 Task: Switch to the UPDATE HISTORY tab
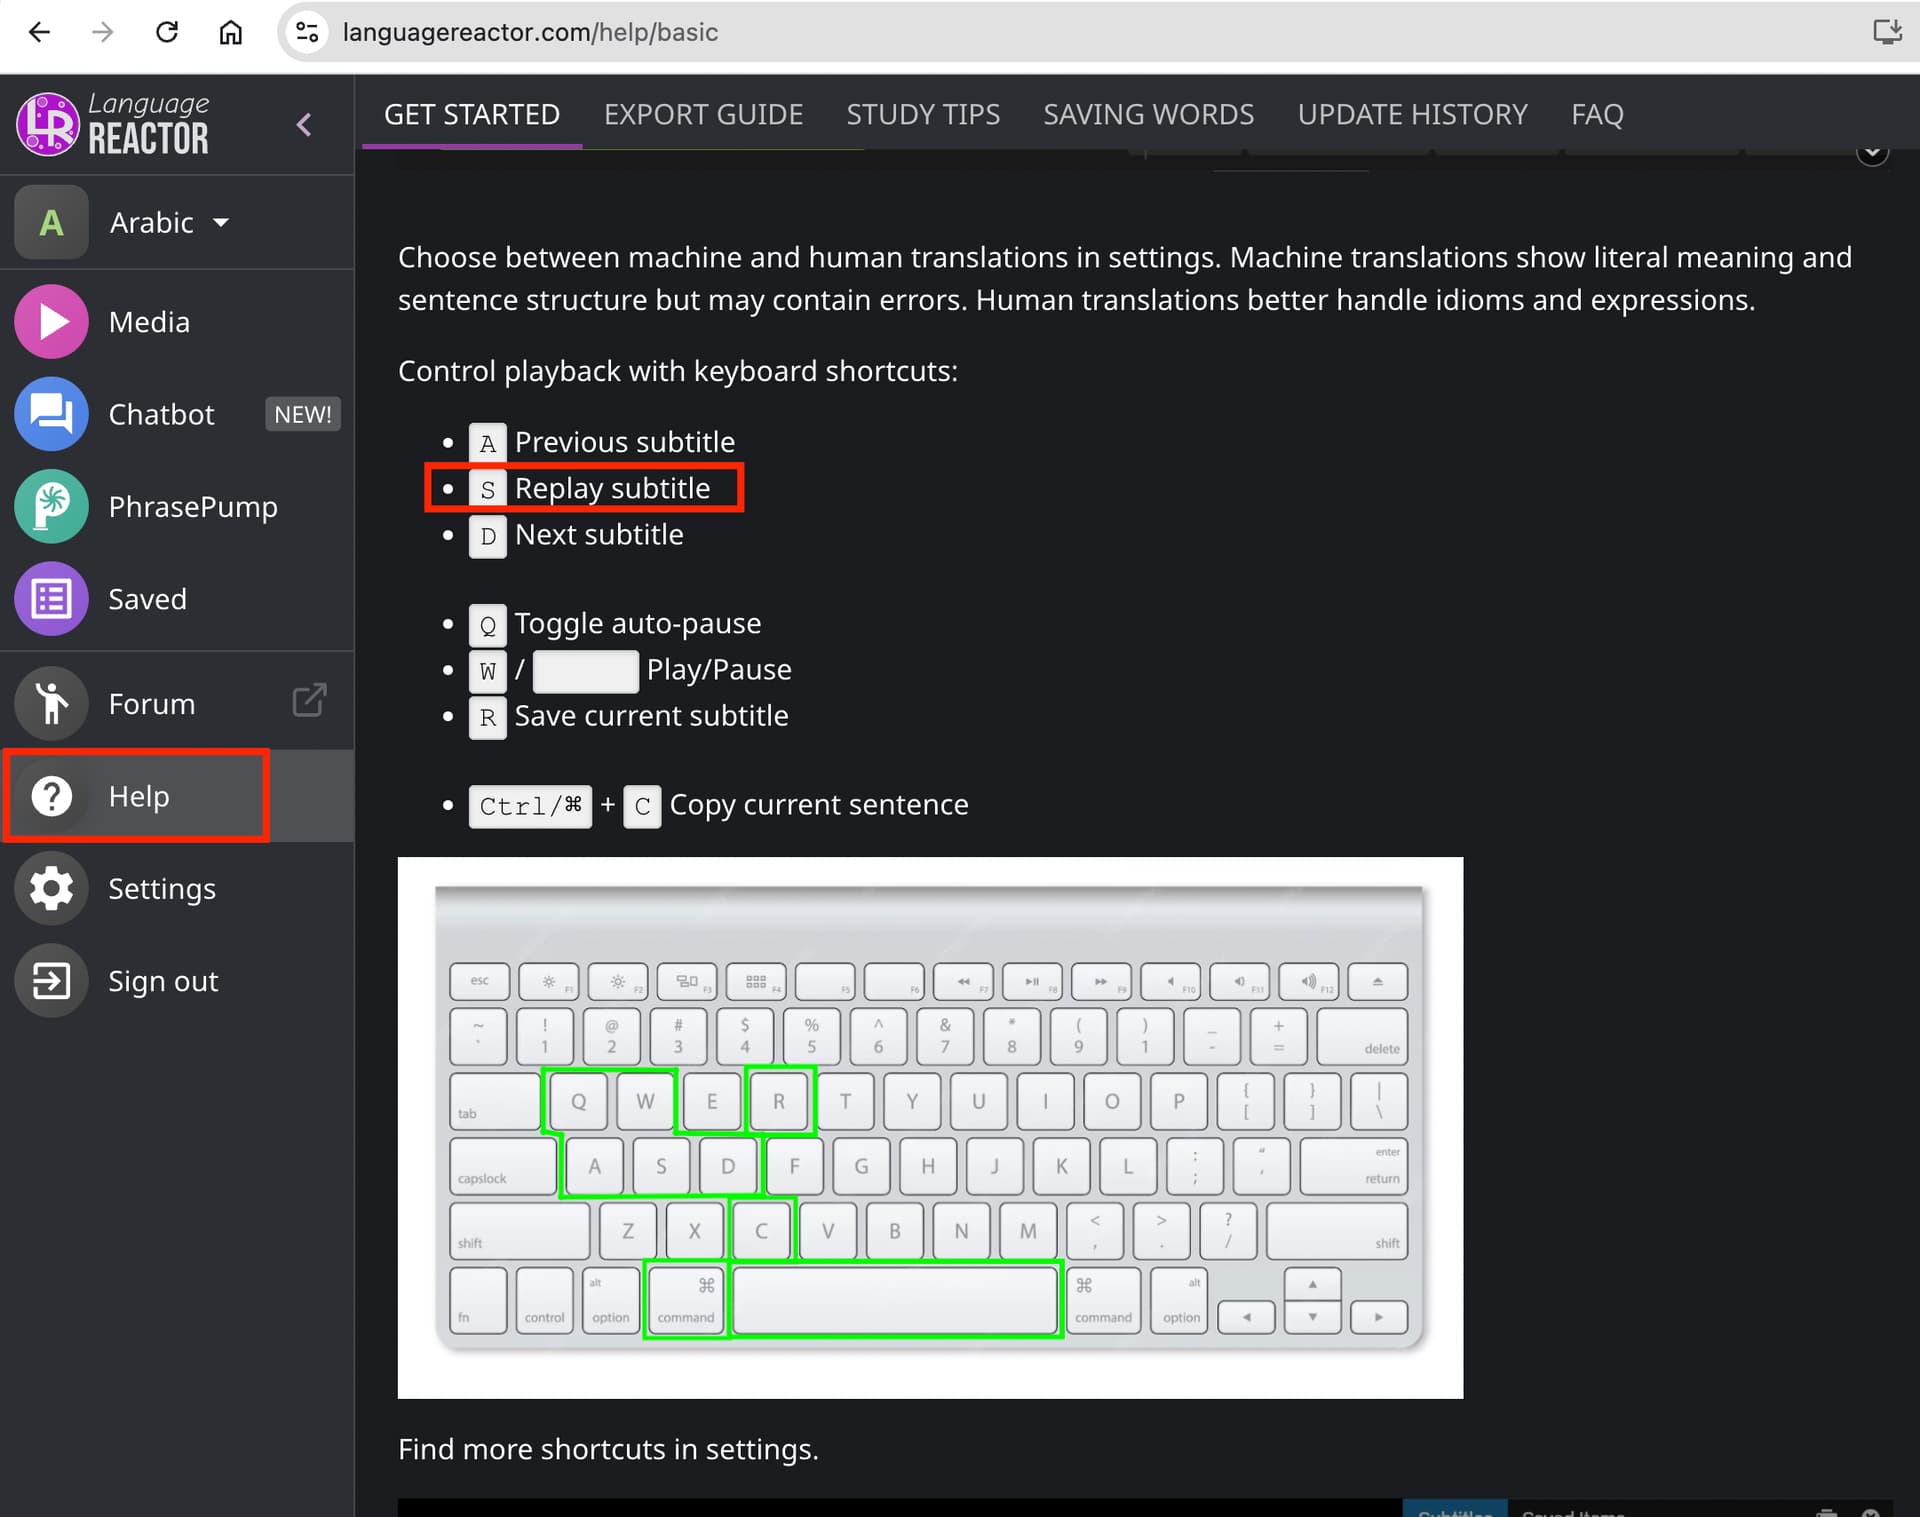click(x=1412, y=114)
